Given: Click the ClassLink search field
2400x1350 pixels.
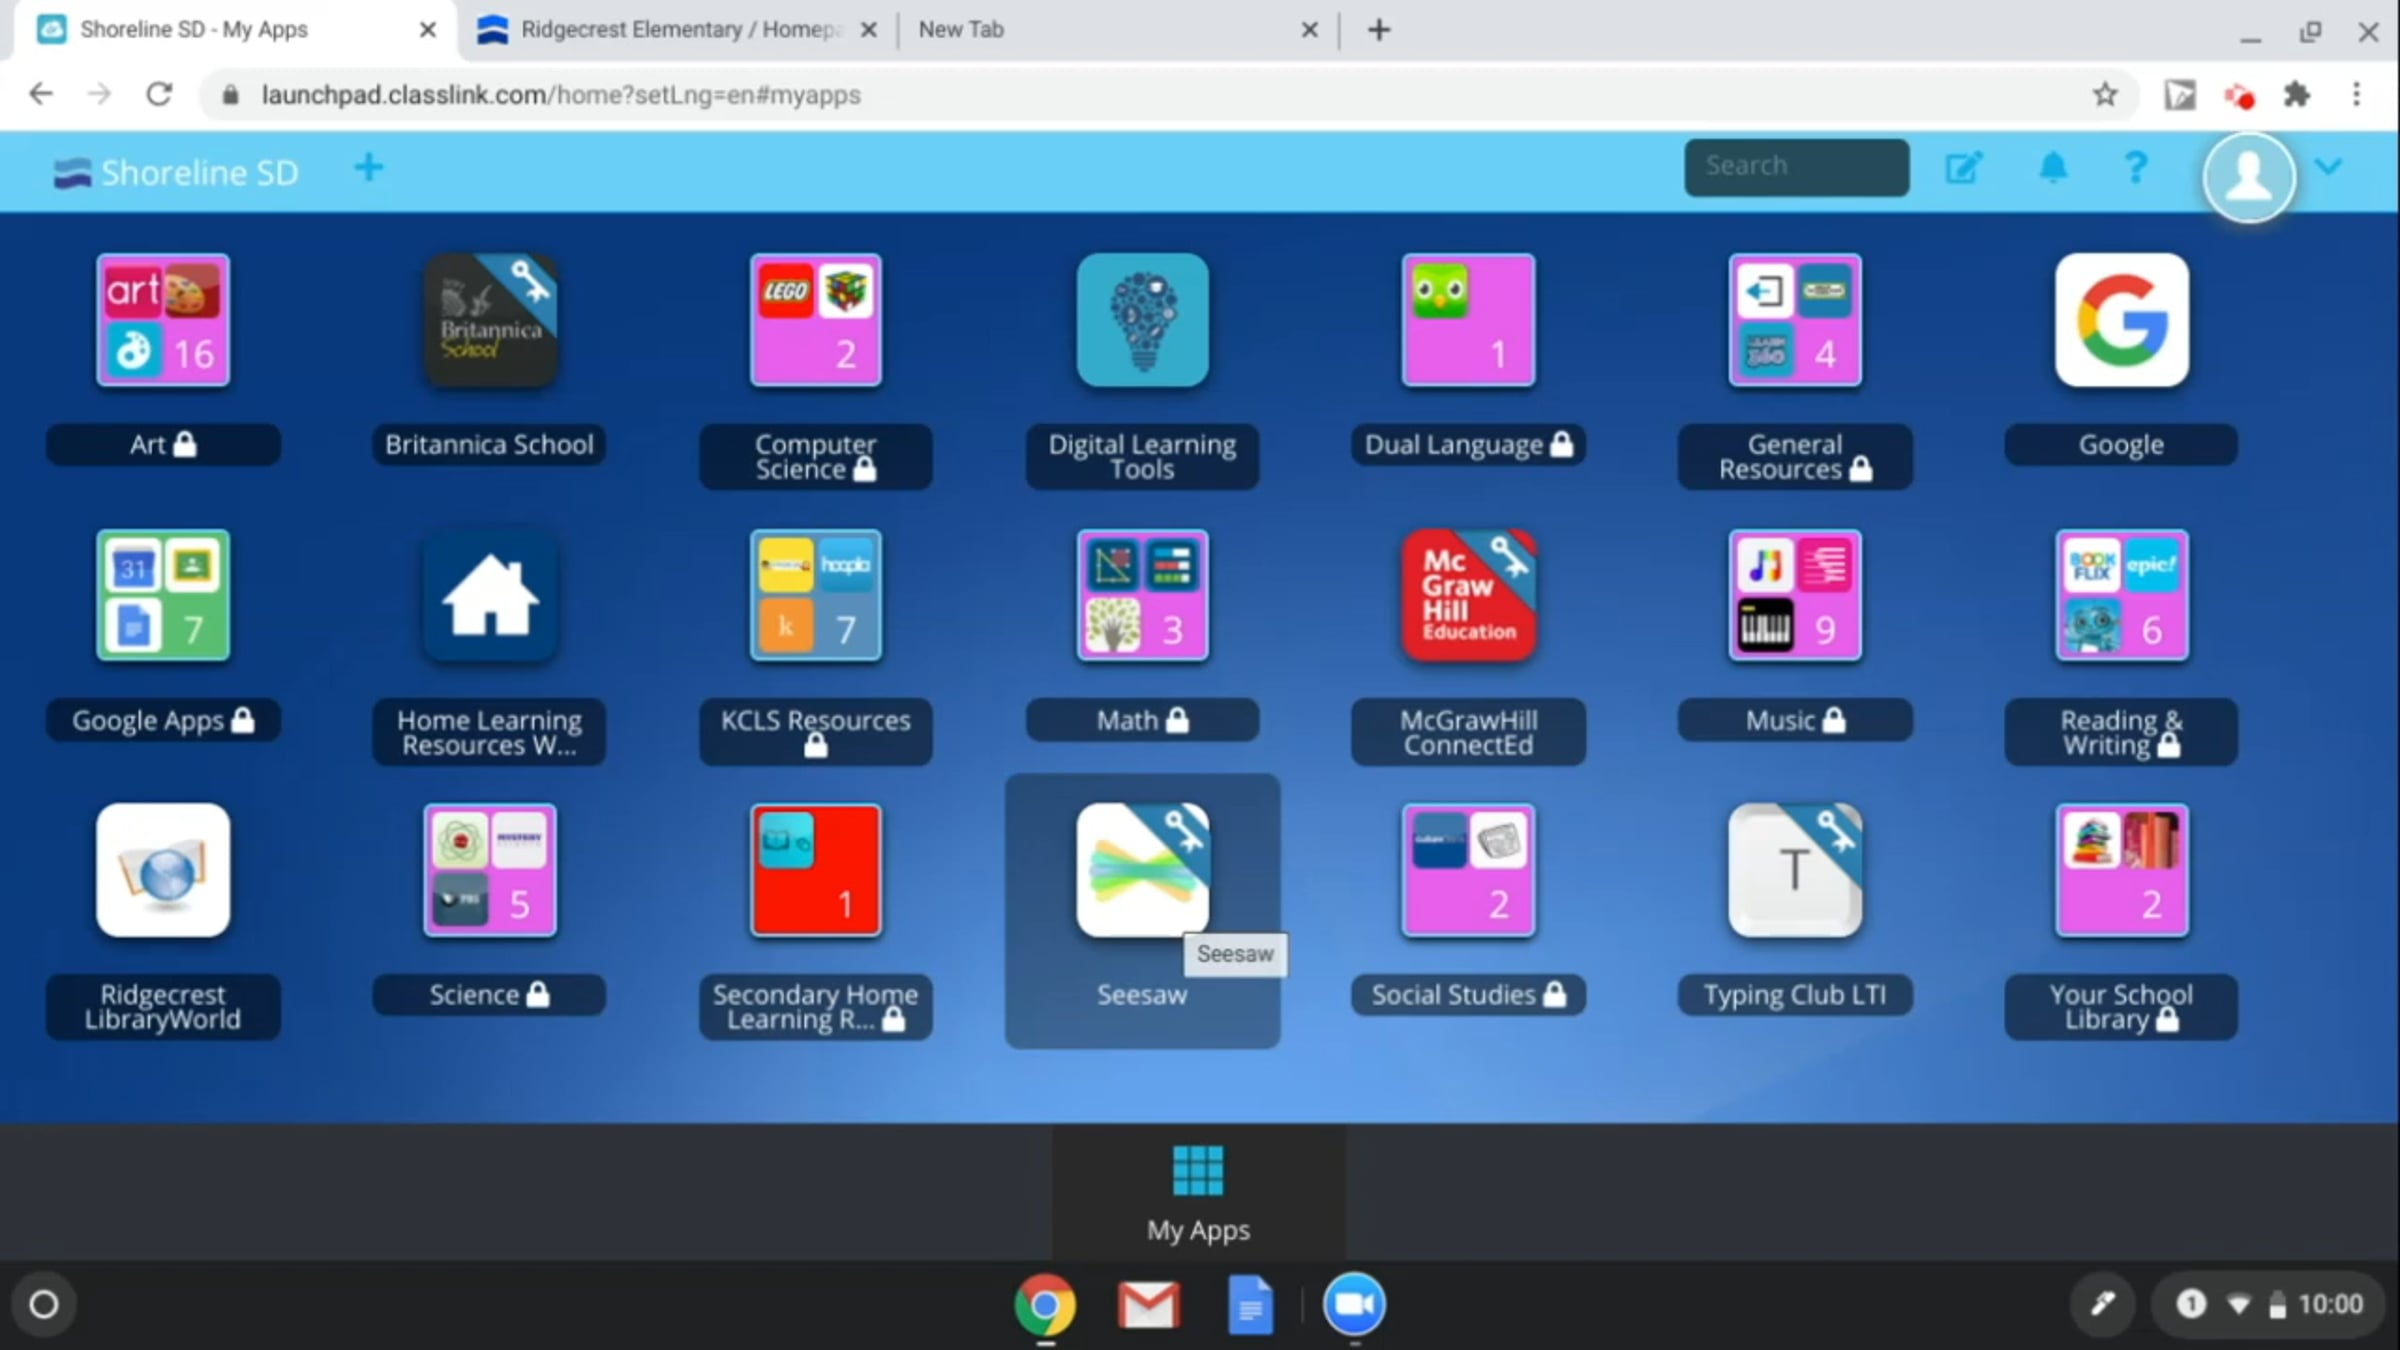Looking at the screenshot, I should click(x=1796, y=166).
